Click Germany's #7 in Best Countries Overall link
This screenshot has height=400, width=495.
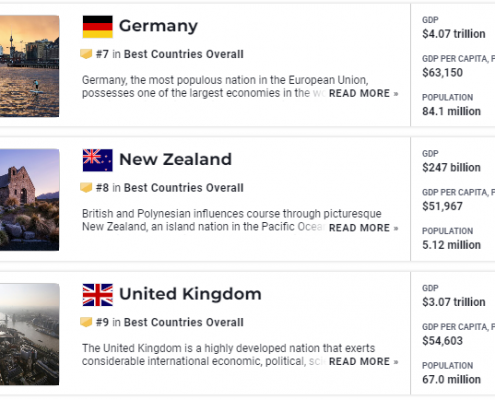[170, 54]
